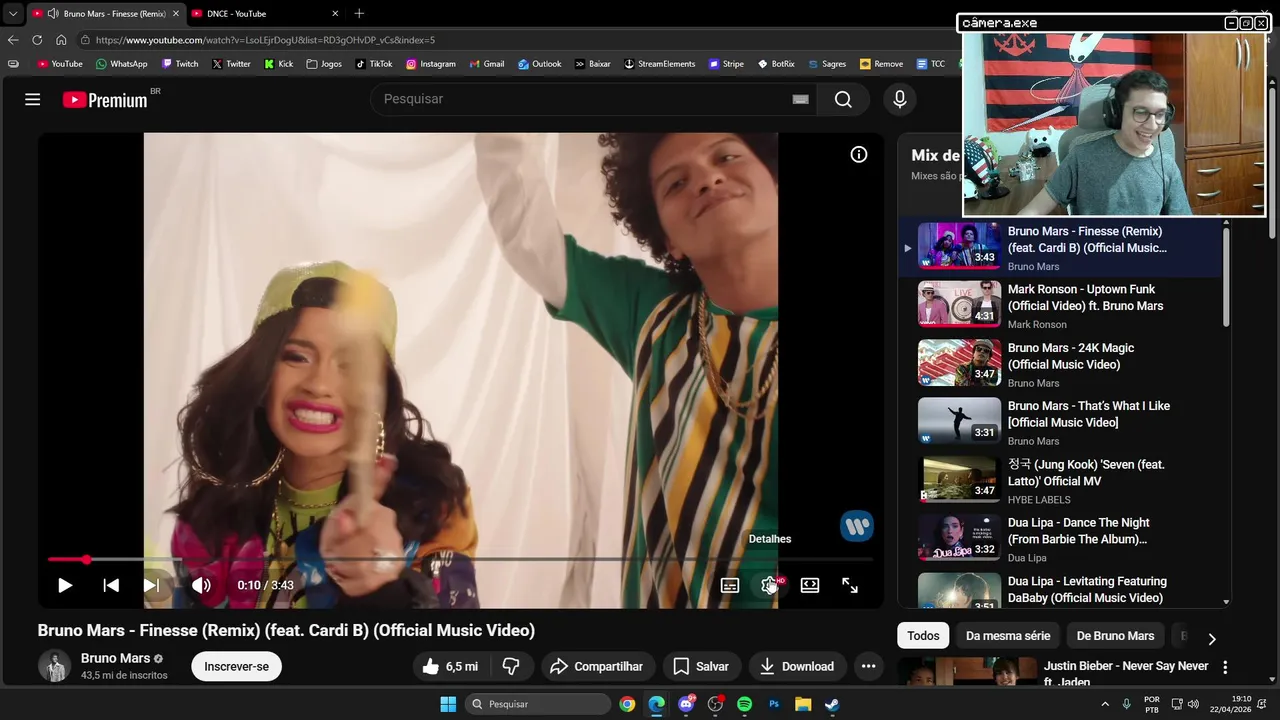The height and width of the screenshot is (720, 1280).
Task: Like the video with 6,5 mi
Action: [450, 666]
